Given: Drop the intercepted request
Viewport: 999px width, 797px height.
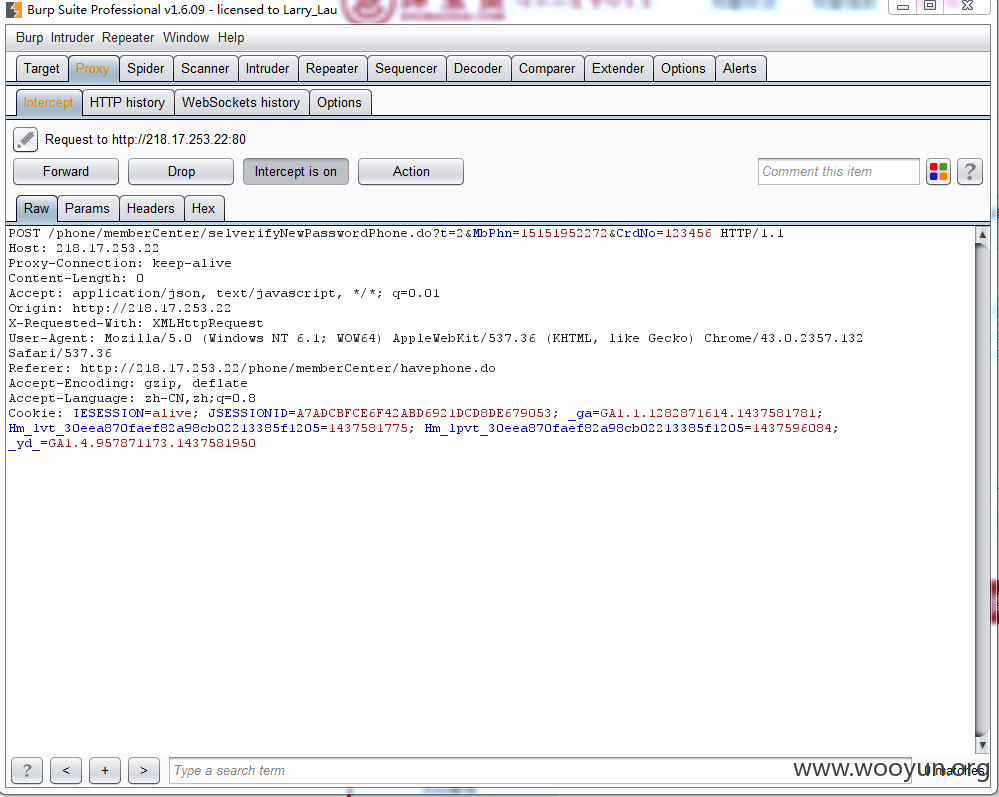Looking at the screenshot, I should [181, 171].
